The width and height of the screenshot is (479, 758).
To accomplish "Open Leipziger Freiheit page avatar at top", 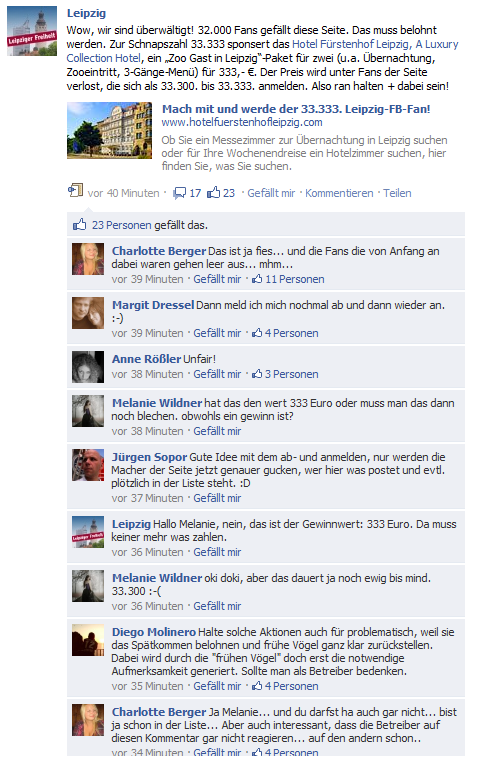I will pyautogui.click(x=32, y=31).
